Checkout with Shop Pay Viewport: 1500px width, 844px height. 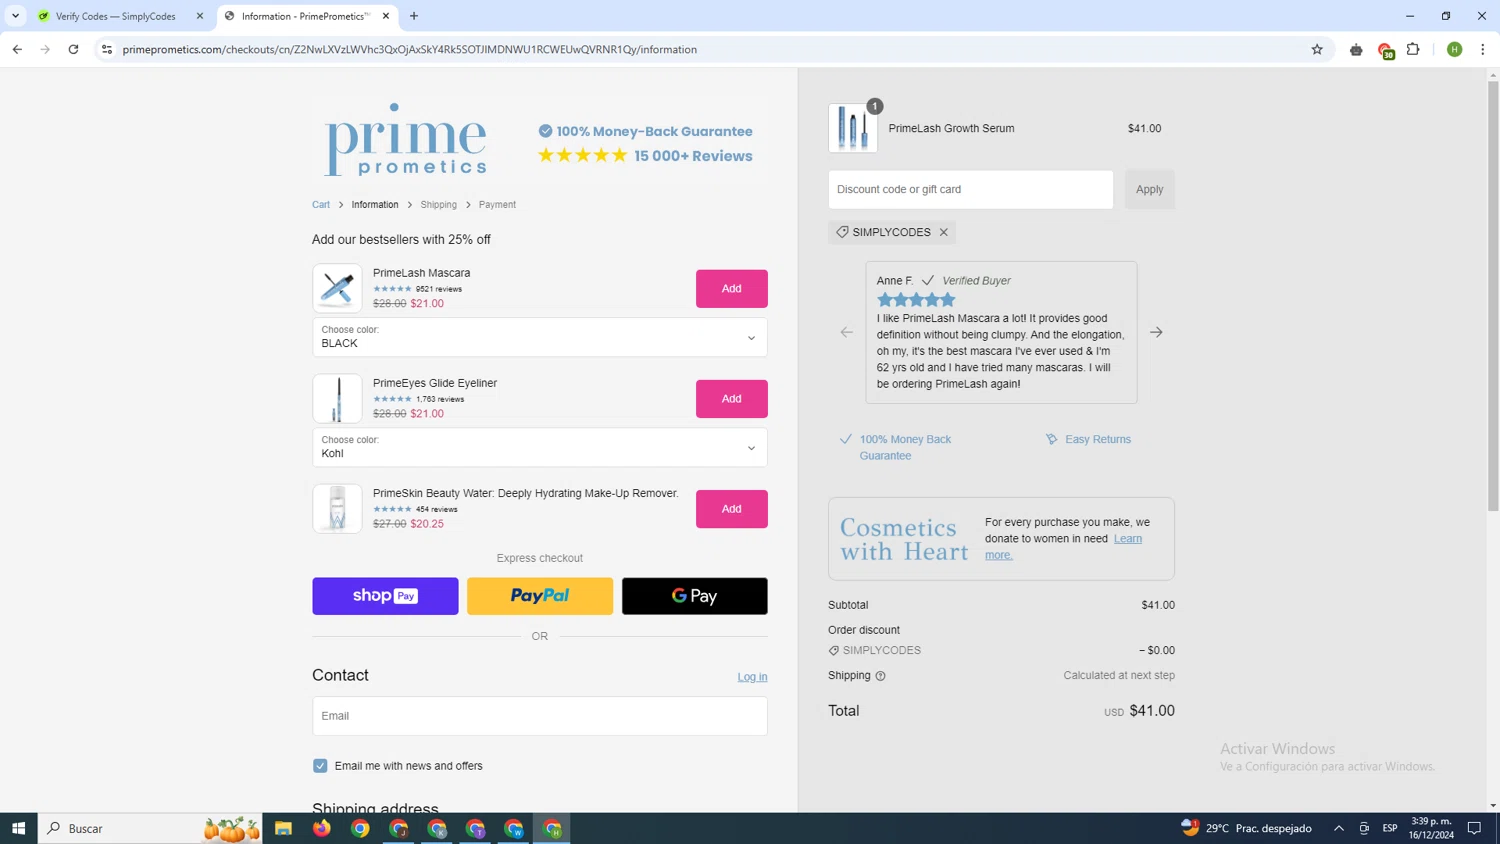tap(385, 596)
